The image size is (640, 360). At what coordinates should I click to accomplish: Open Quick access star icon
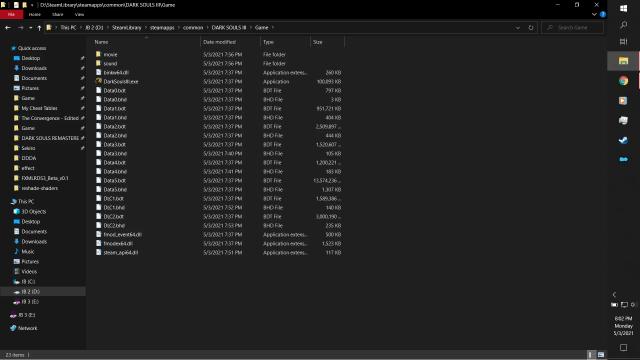pos(13,48)
